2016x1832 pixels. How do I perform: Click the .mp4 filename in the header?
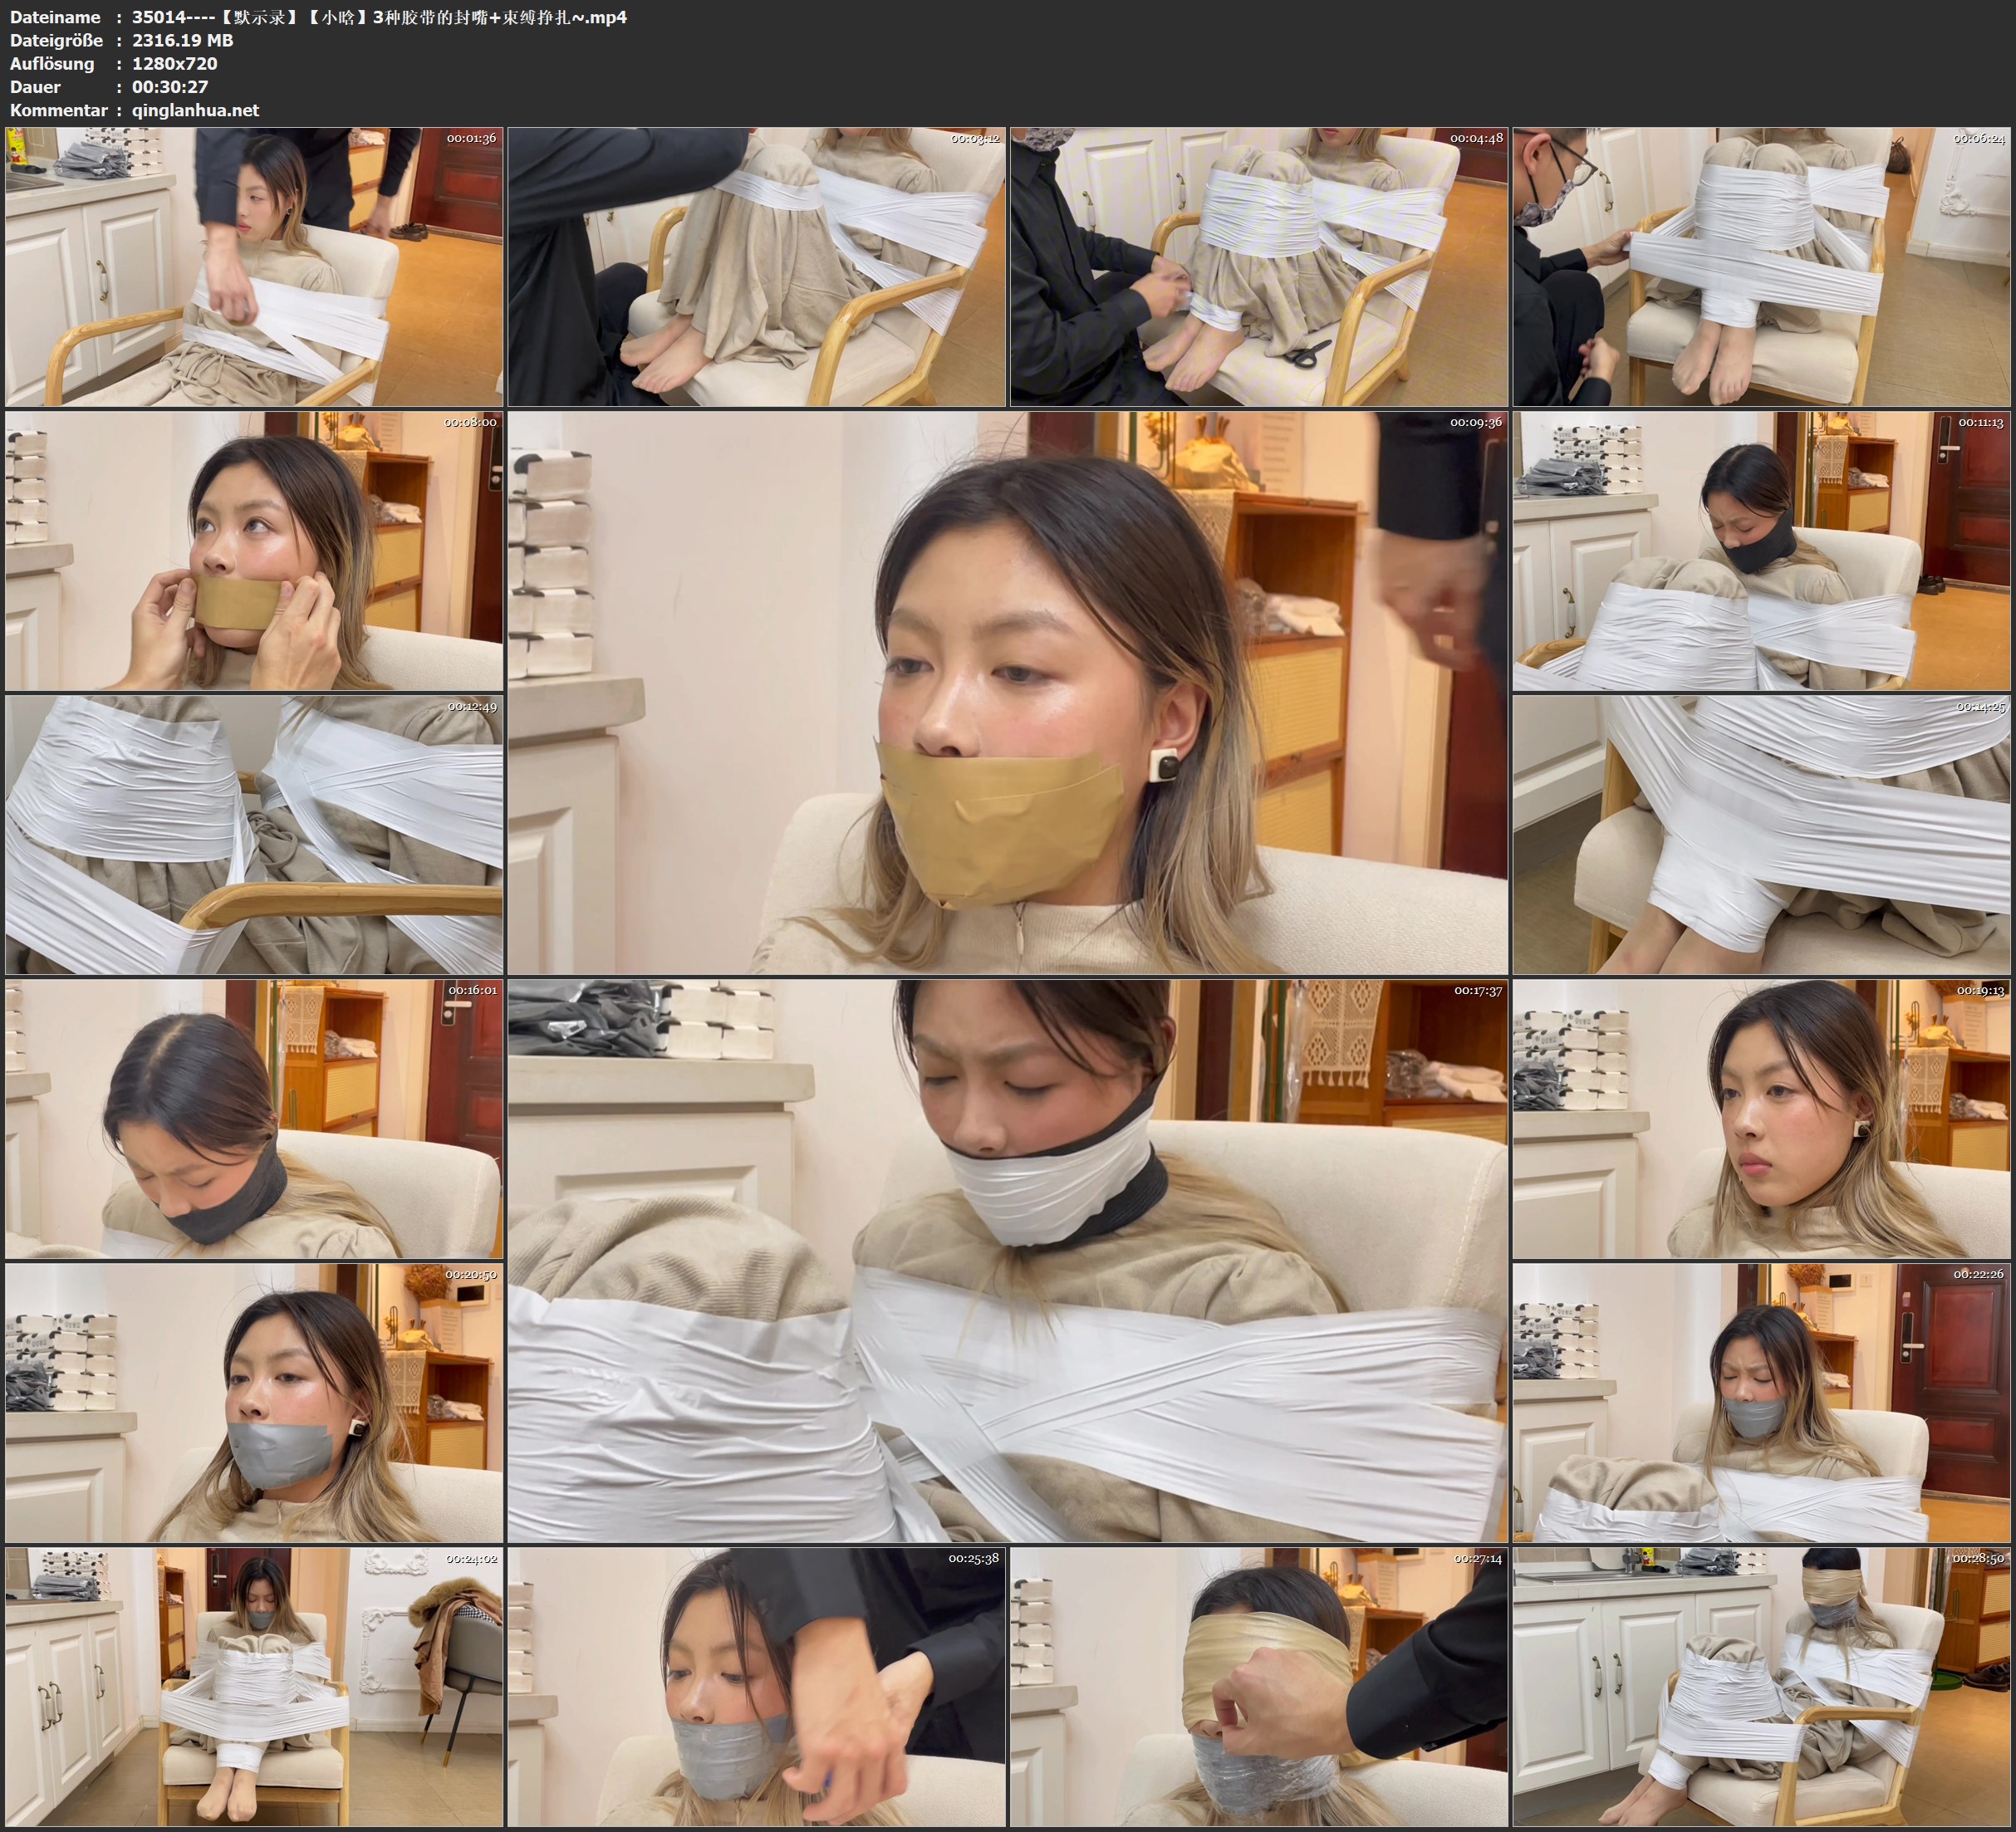[x=379, y=17]
